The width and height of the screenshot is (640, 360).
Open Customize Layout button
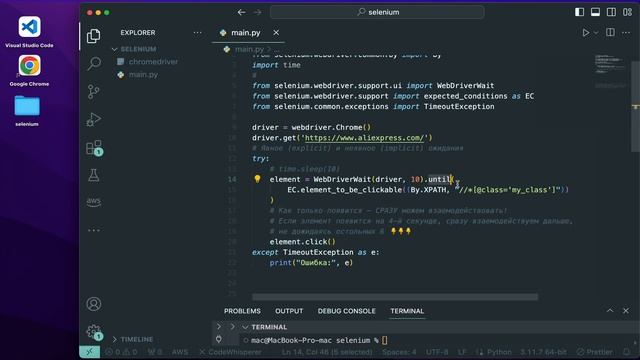627,12
